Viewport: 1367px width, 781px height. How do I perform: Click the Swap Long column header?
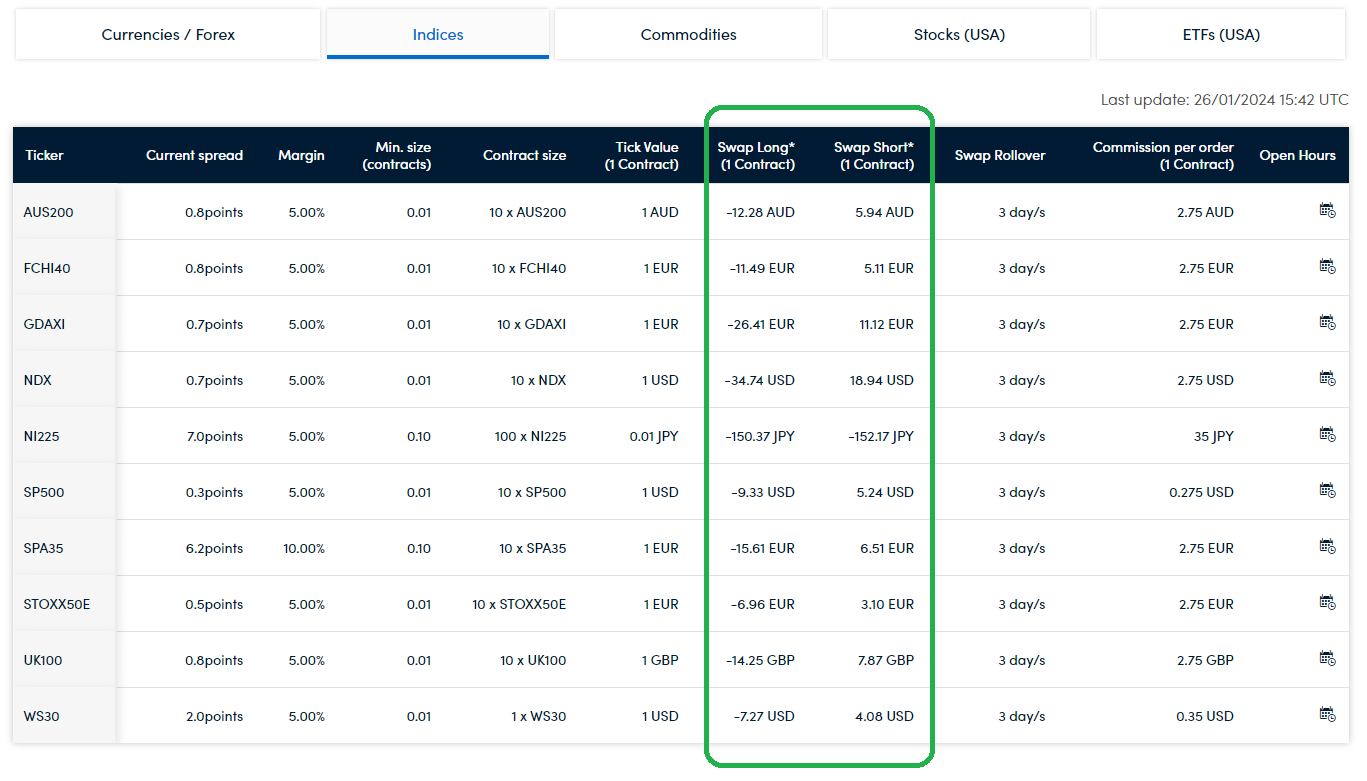756,156
